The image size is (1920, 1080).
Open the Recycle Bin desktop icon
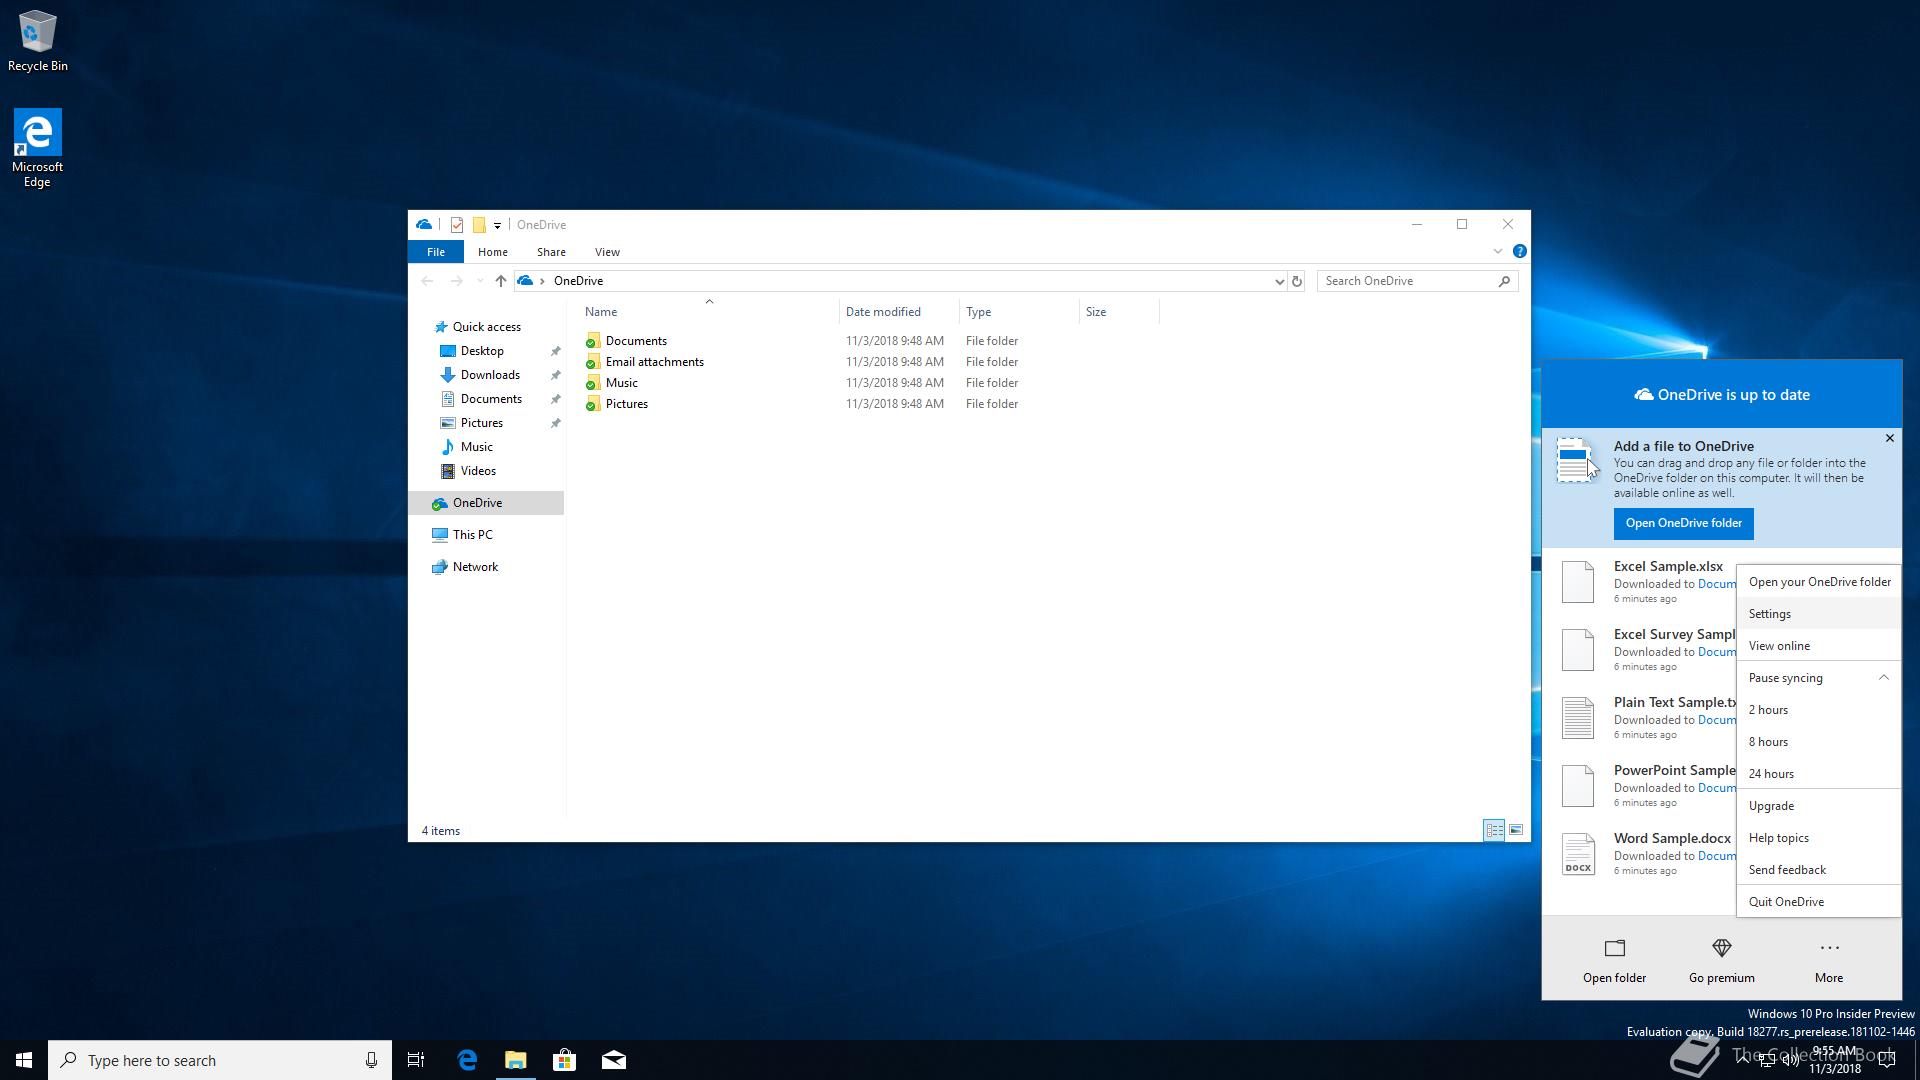coord(38,42)
